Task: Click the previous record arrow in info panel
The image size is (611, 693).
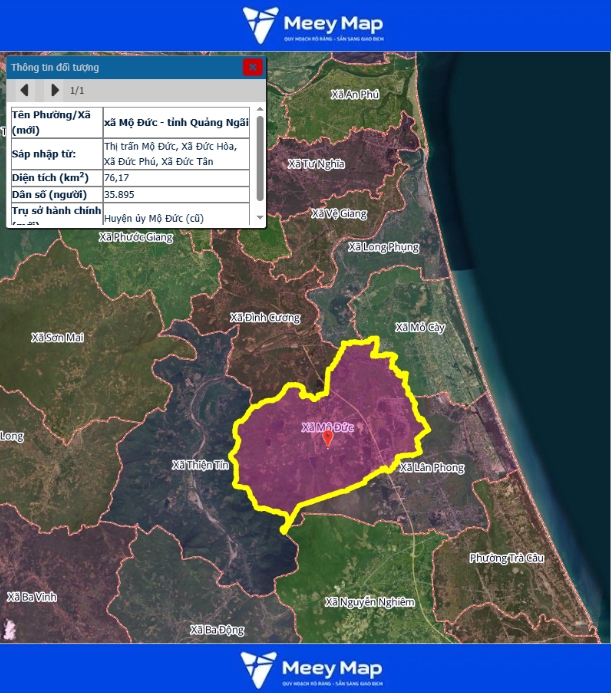Action: (24, 90)
